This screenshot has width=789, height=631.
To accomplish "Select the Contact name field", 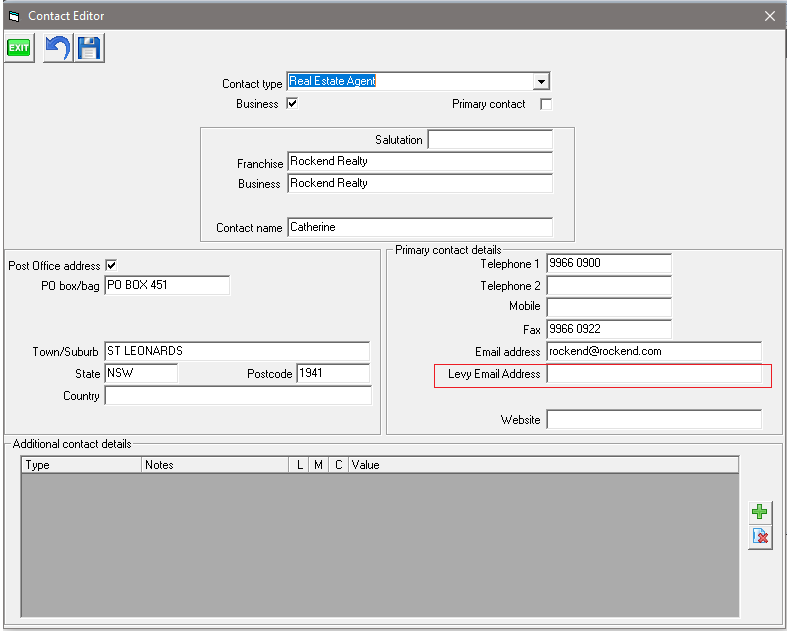I will tap(419, 227).
